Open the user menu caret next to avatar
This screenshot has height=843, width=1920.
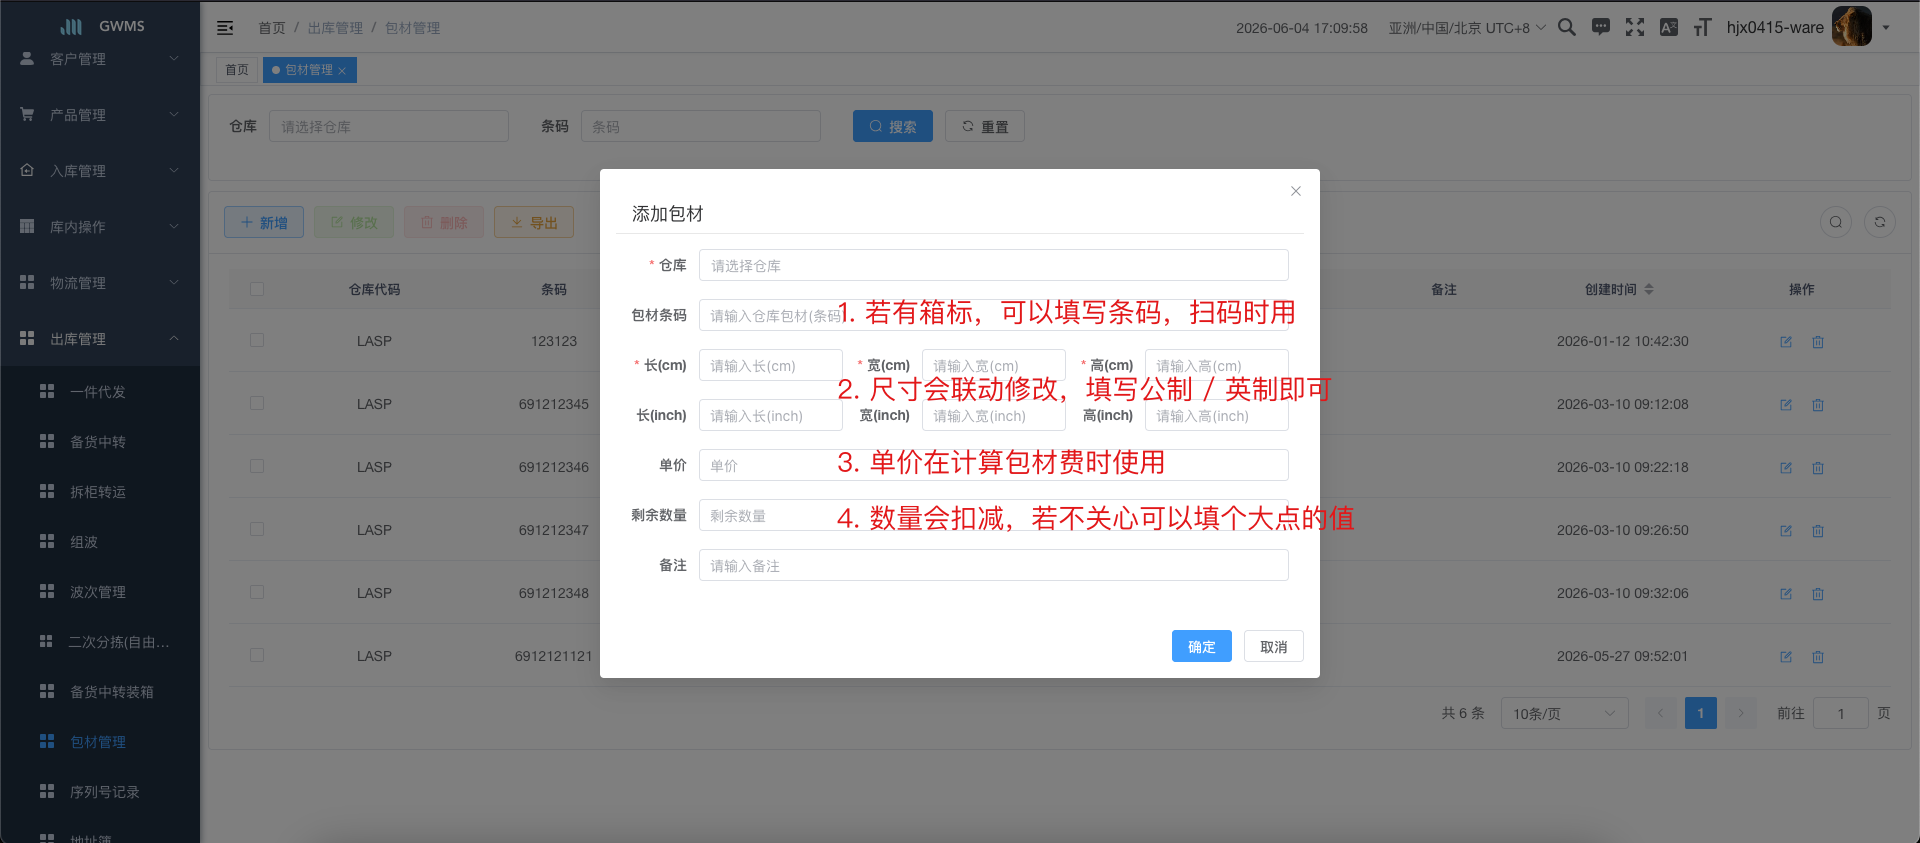coord(1886,28)
